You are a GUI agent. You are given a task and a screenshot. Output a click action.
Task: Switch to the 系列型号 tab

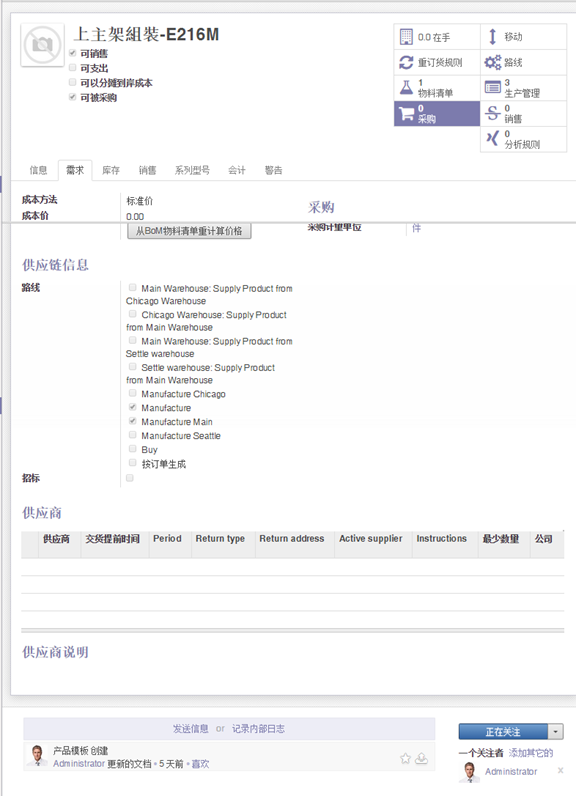coord(192,170)
